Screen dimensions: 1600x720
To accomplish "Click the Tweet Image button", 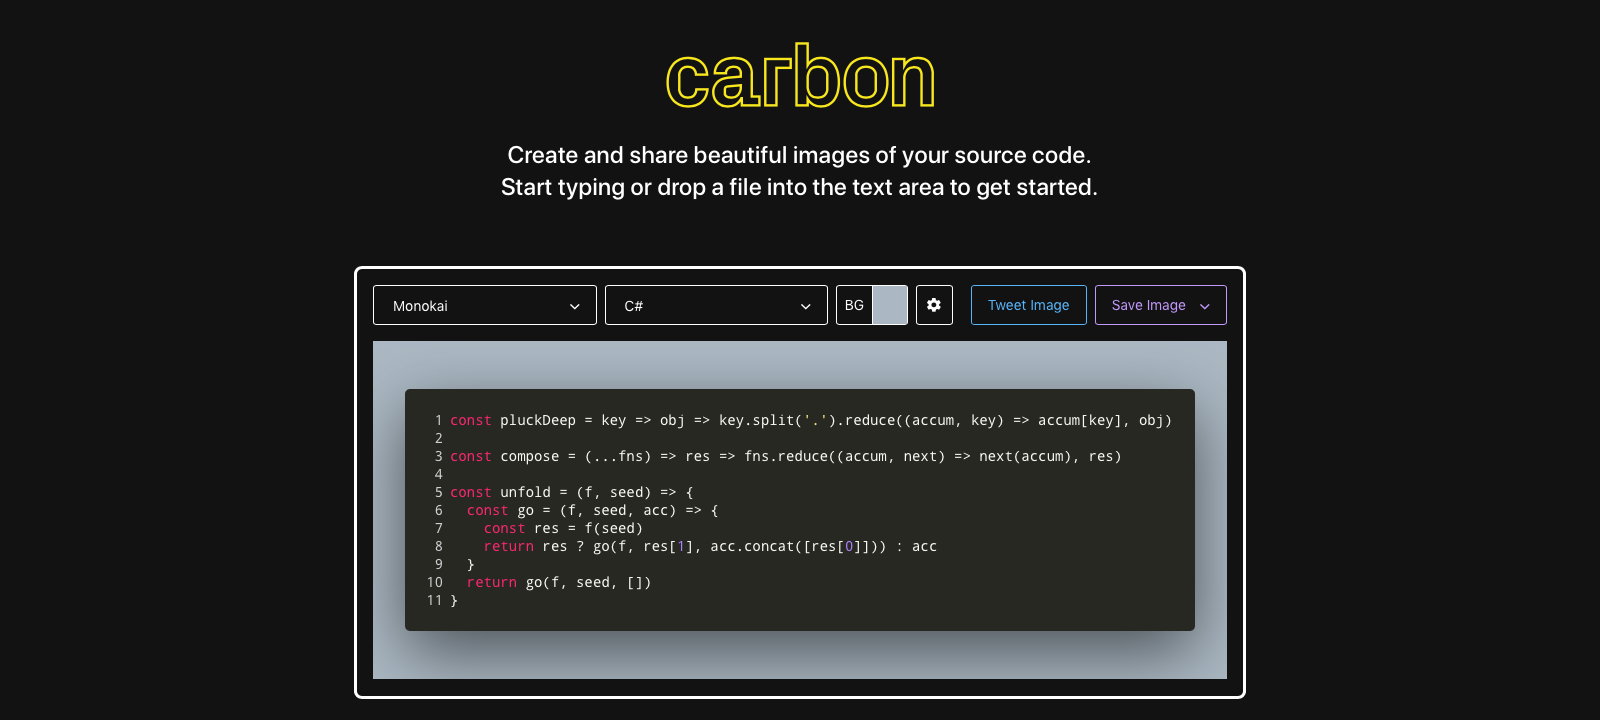I will tap(1029, 305).
